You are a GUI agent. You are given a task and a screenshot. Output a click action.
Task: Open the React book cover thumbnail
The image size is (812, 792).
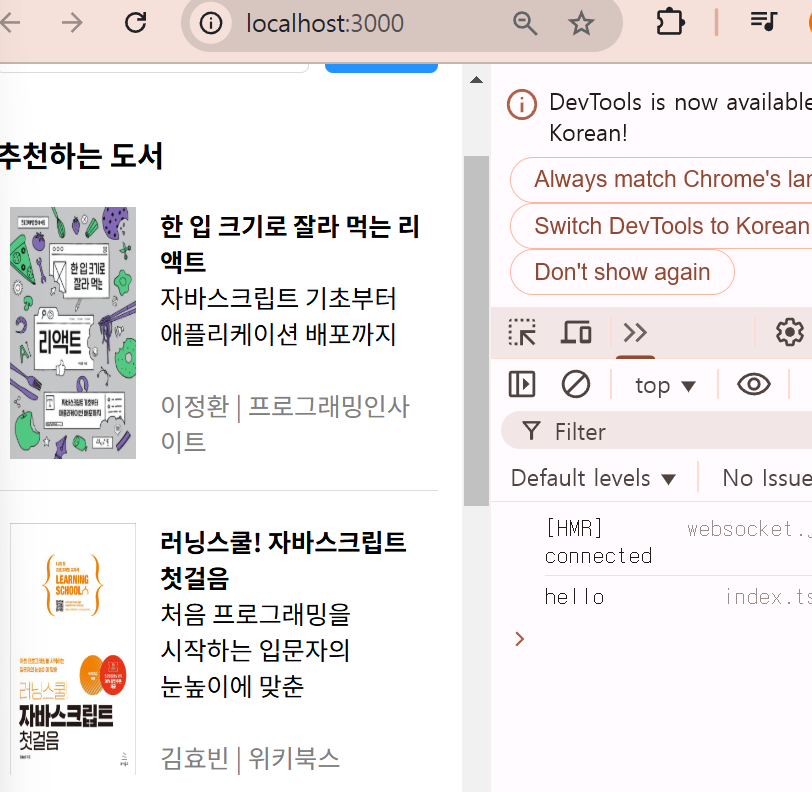point(73,333)
